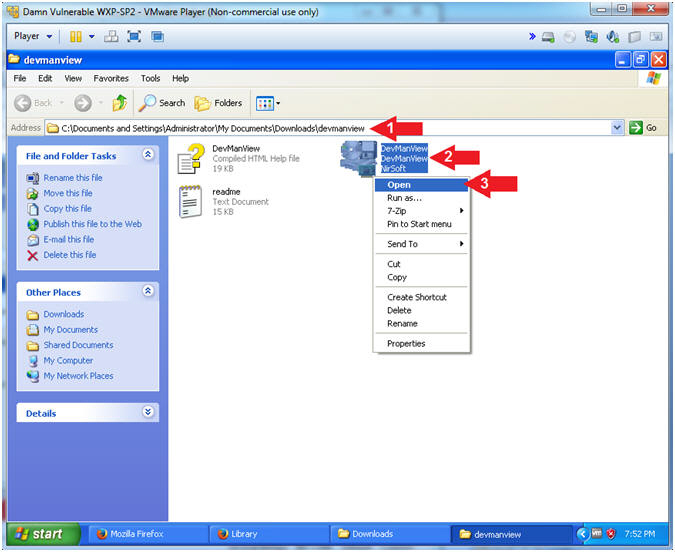Screen dimensions: 675x552
Task: Enter VMware full screen mode icon
Action: tap(134, 37)
